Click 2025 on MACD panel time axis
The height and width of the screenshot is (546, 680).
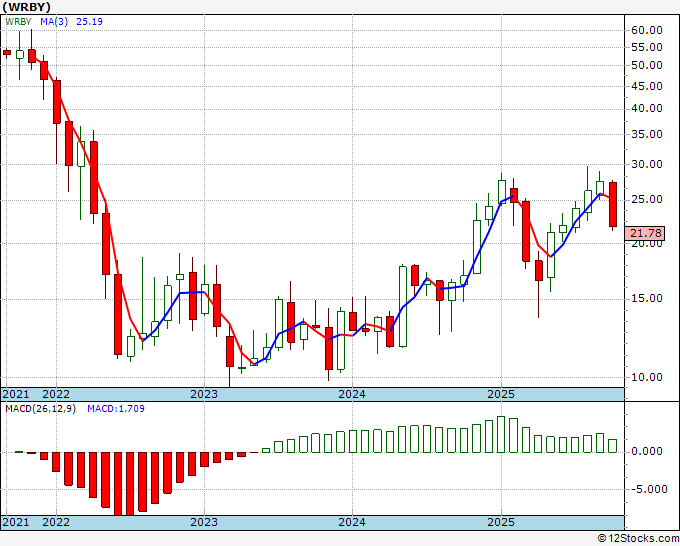pos(501,522)
